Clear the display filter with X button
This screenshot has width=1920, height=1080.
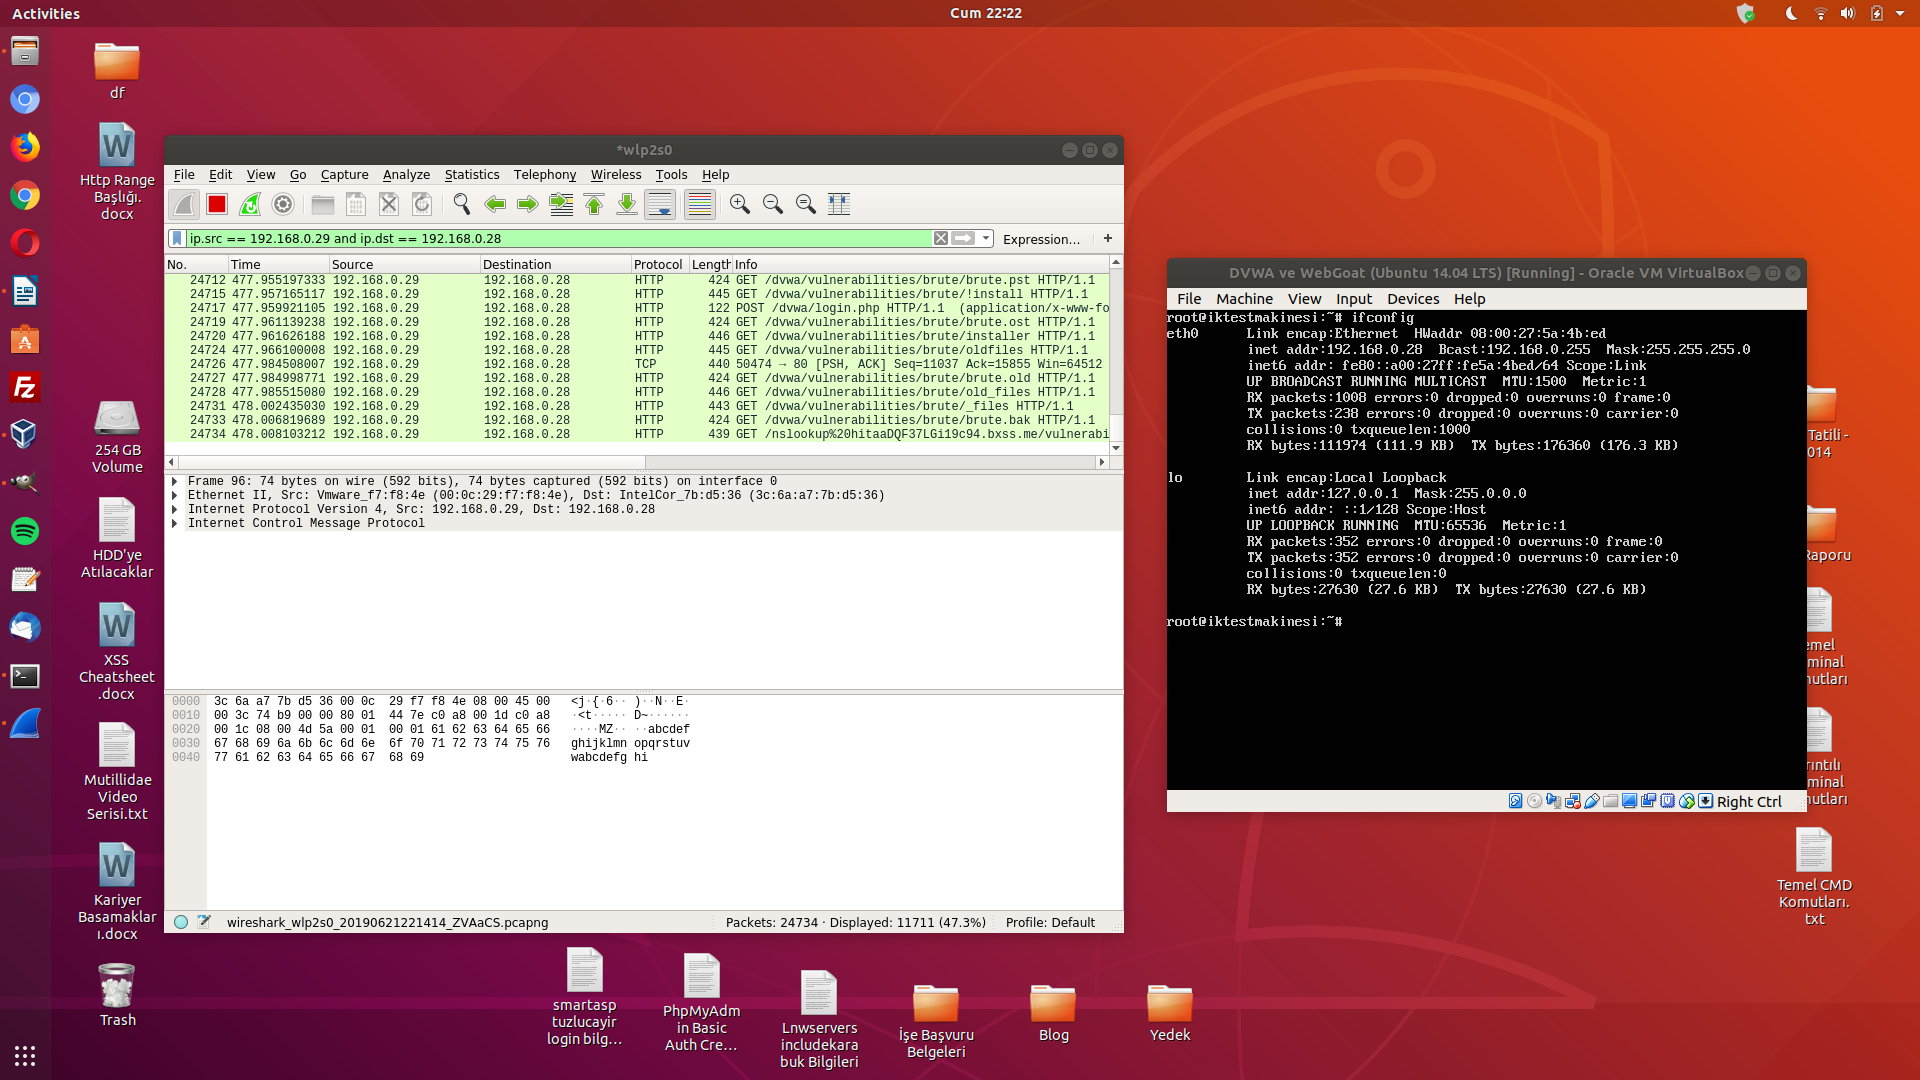[940, 238]
